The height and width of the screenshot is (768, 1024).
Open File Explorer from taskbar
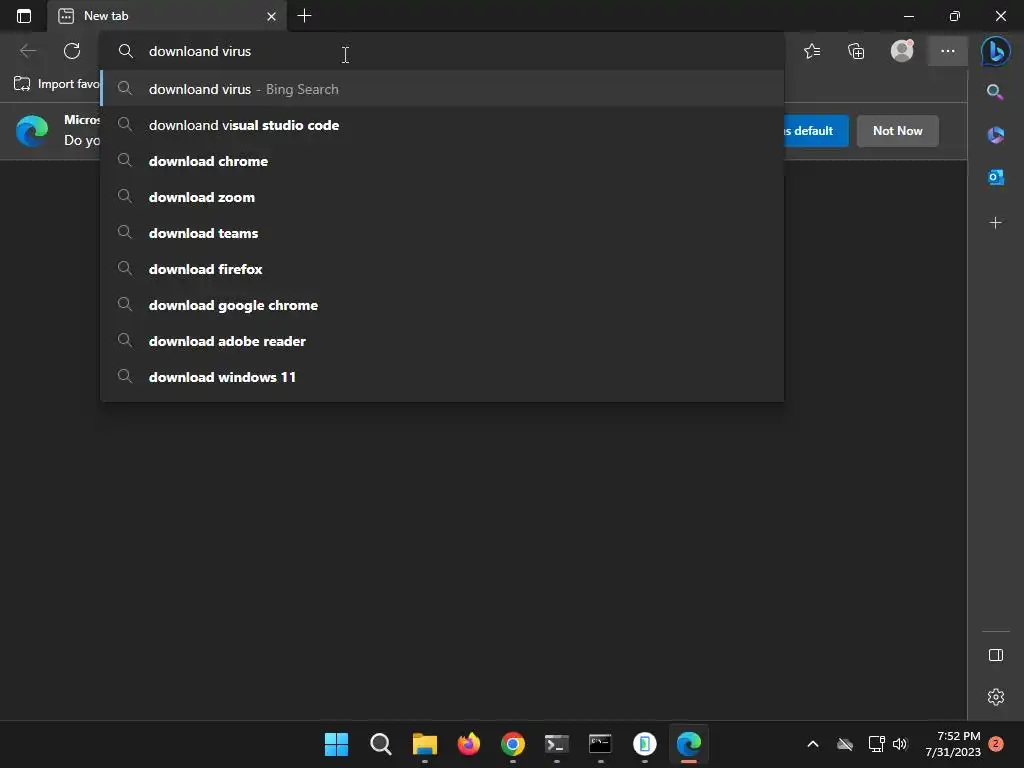click(x=424, y=744)
